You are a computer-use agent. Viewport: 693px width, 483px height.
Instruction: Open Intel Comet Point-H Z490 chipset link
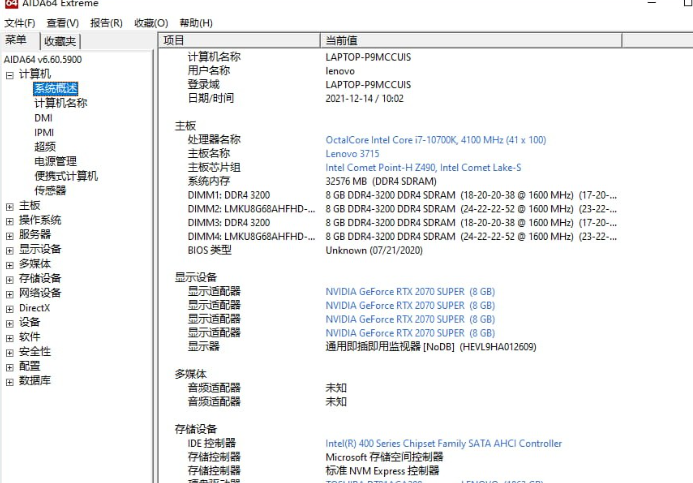pos(423,167)
